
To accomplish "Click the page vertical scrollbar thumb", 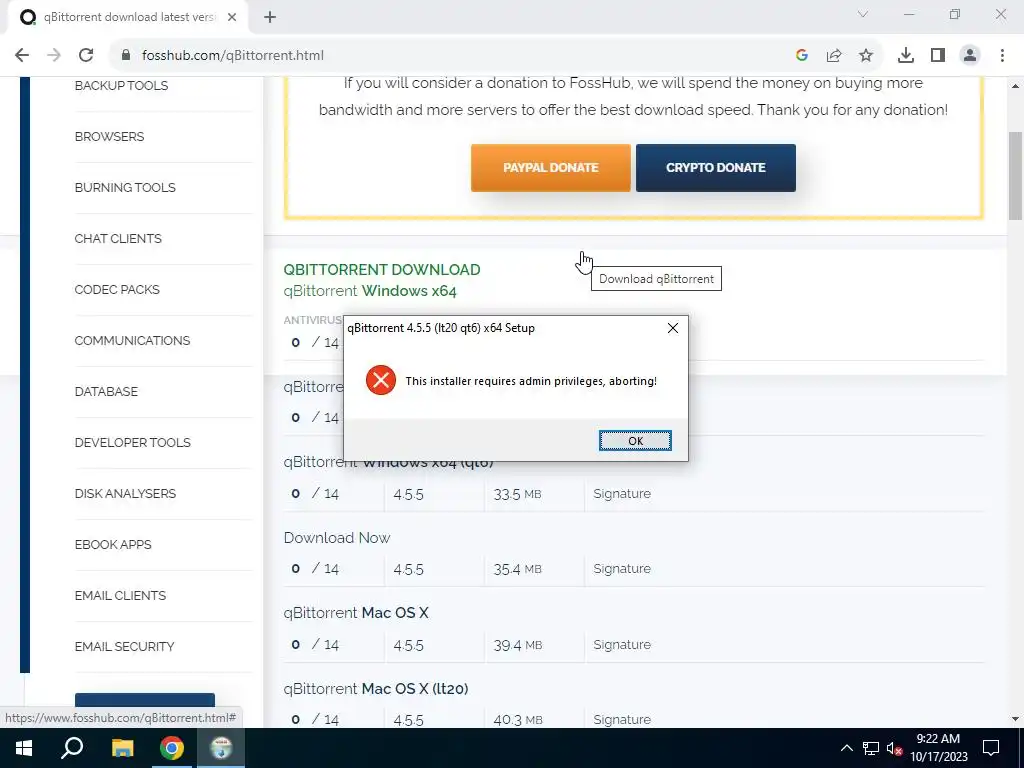I will tap(1015, 176).
